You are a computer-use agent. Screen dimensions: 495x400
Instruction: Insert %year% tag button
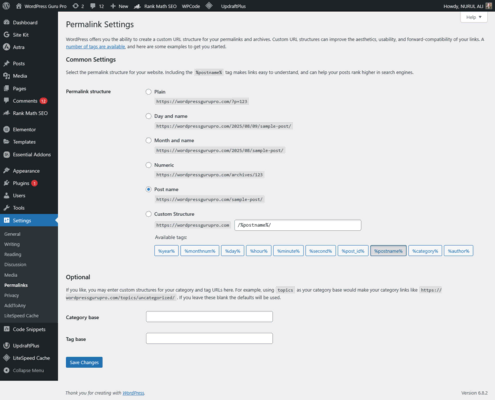166,251
